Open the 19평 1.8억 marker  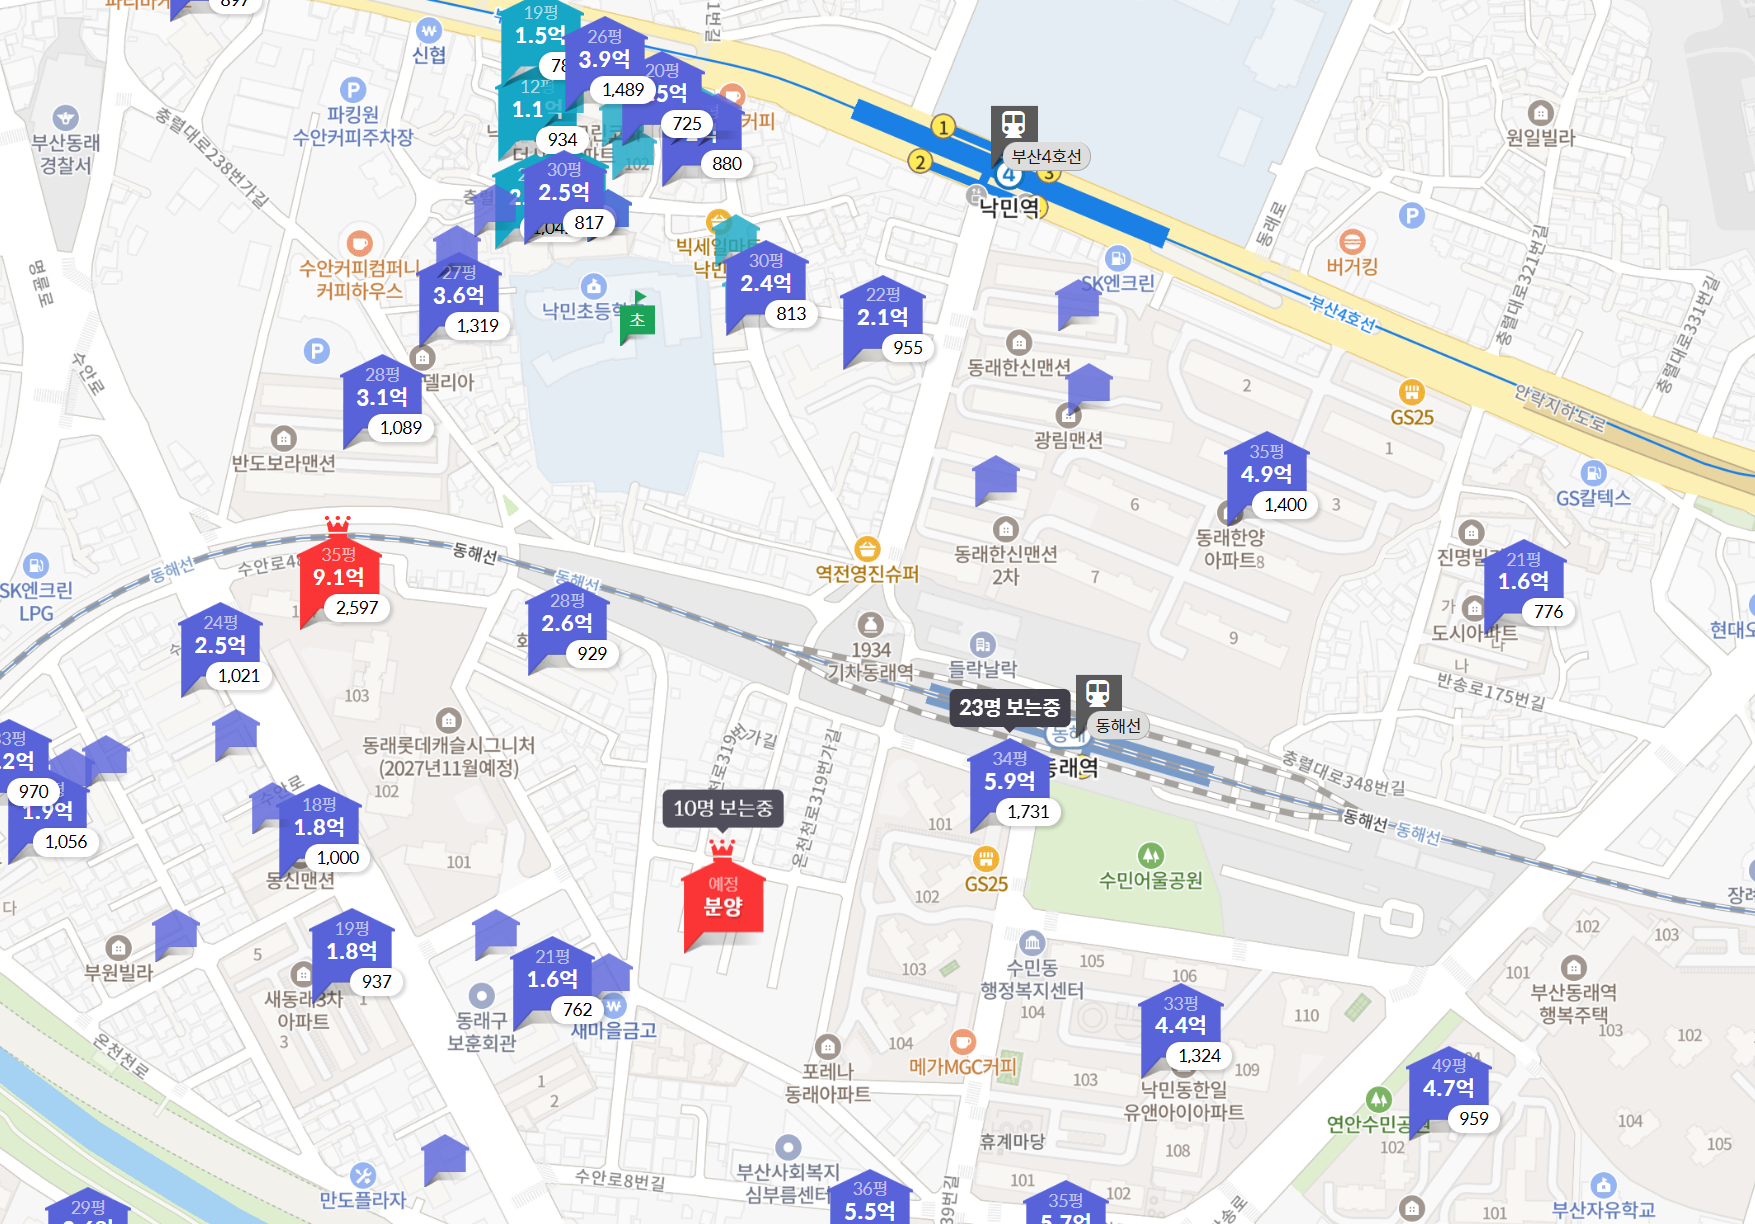point(352,951)
